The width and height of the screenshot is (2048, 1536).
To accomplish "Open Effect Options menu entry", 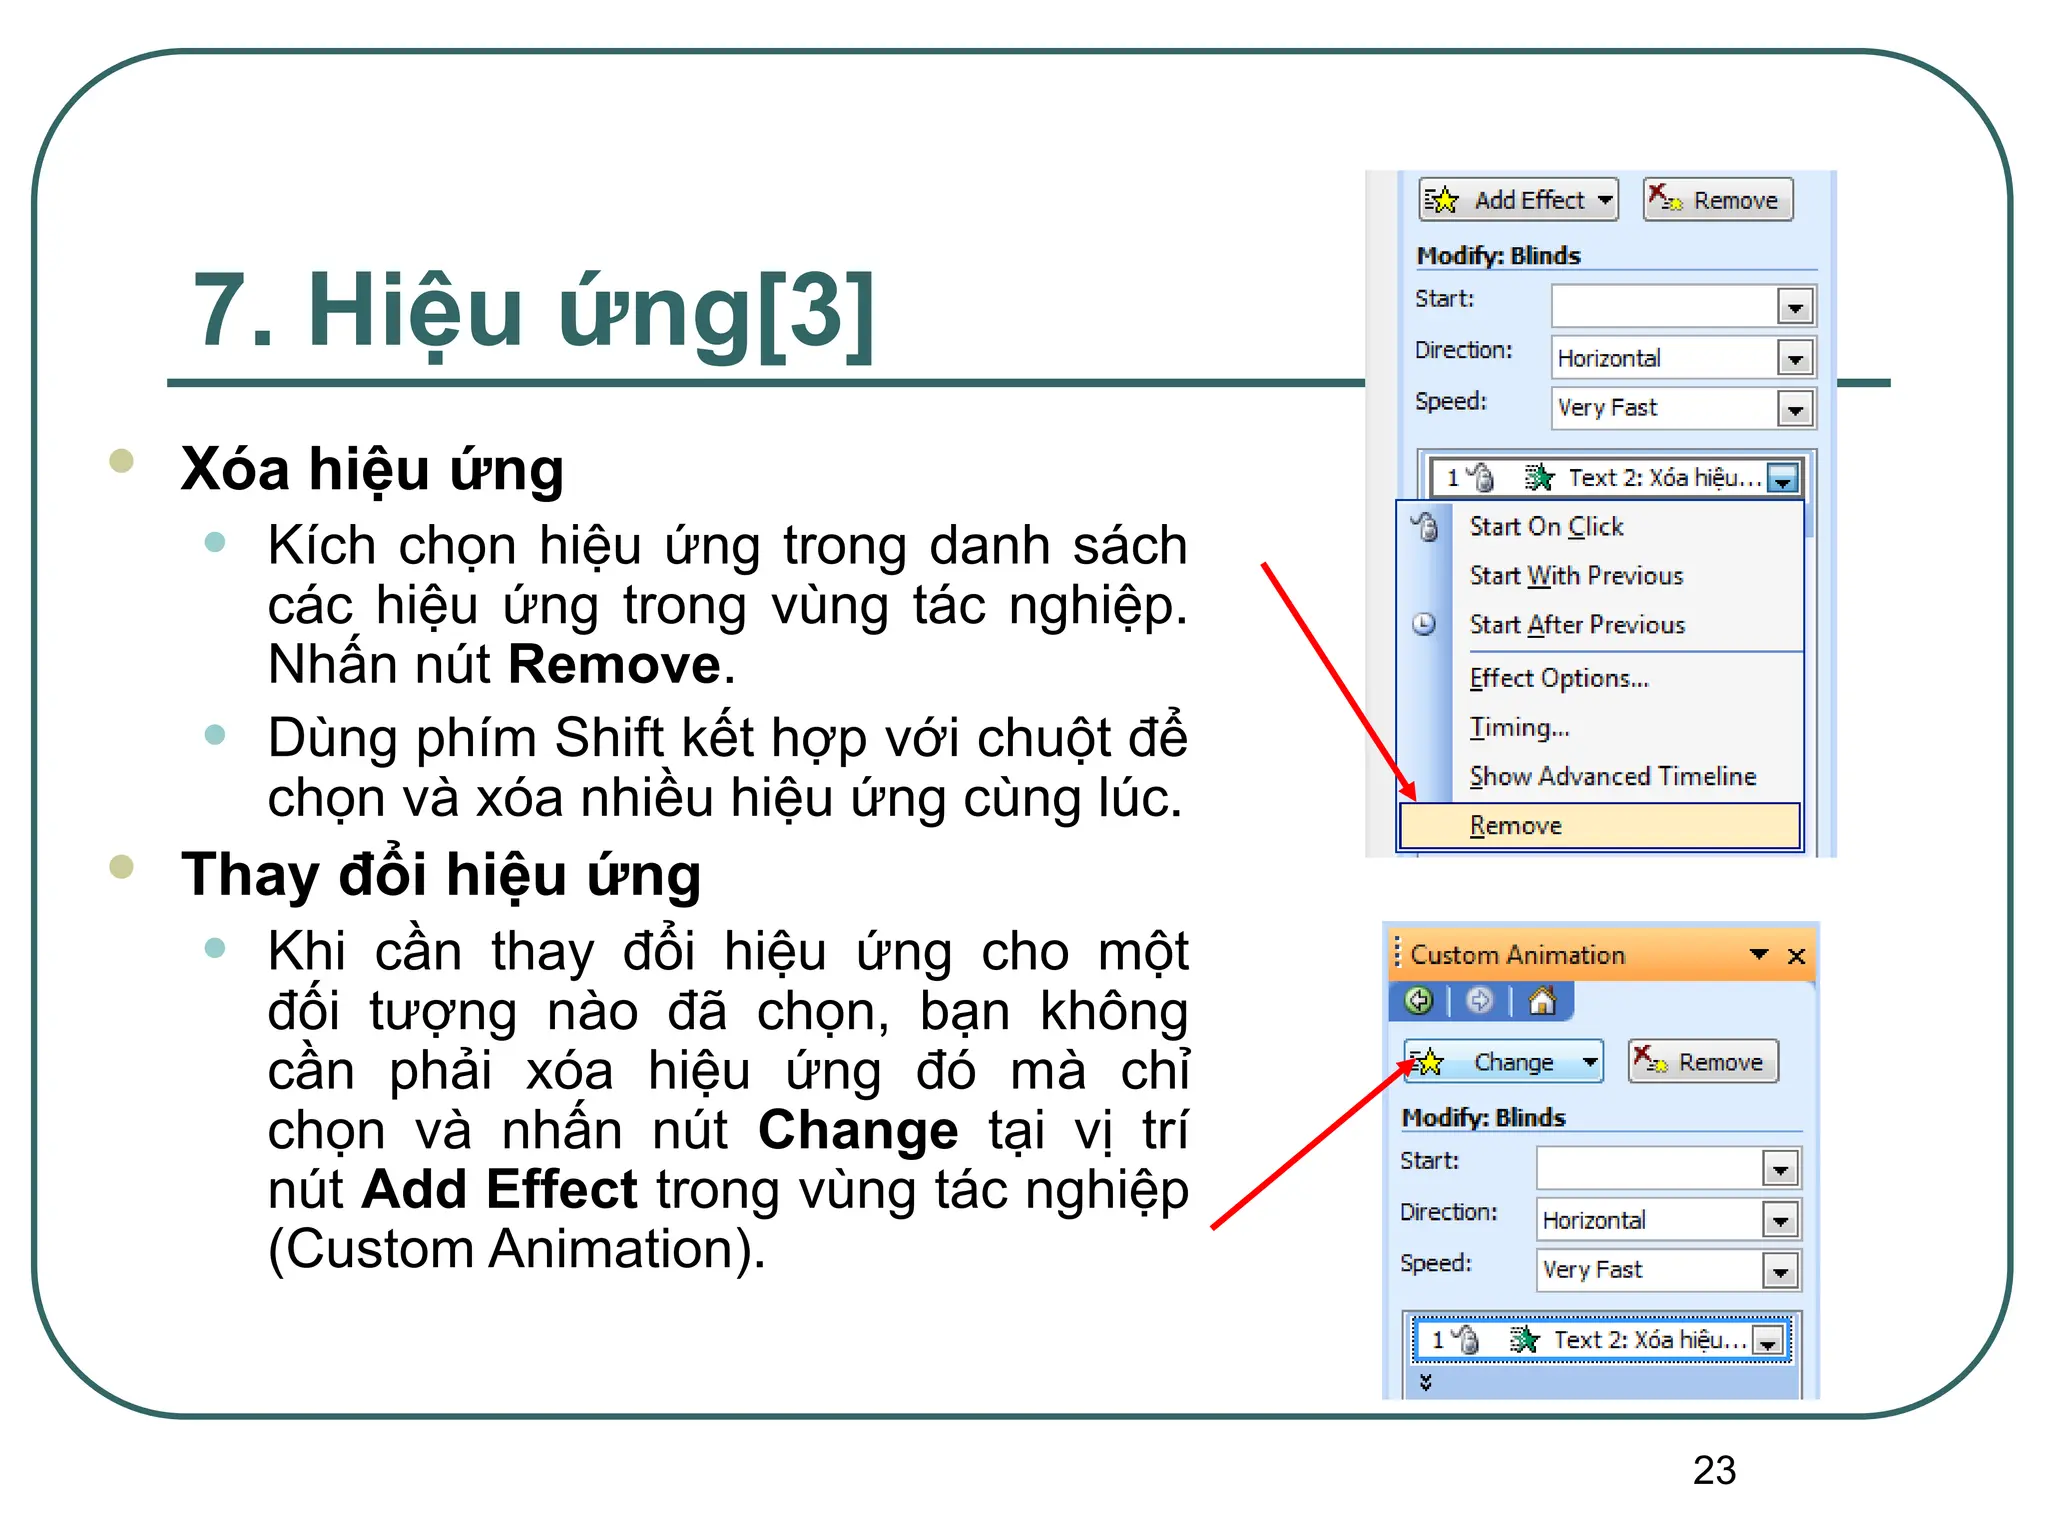I will (1558, 678).
